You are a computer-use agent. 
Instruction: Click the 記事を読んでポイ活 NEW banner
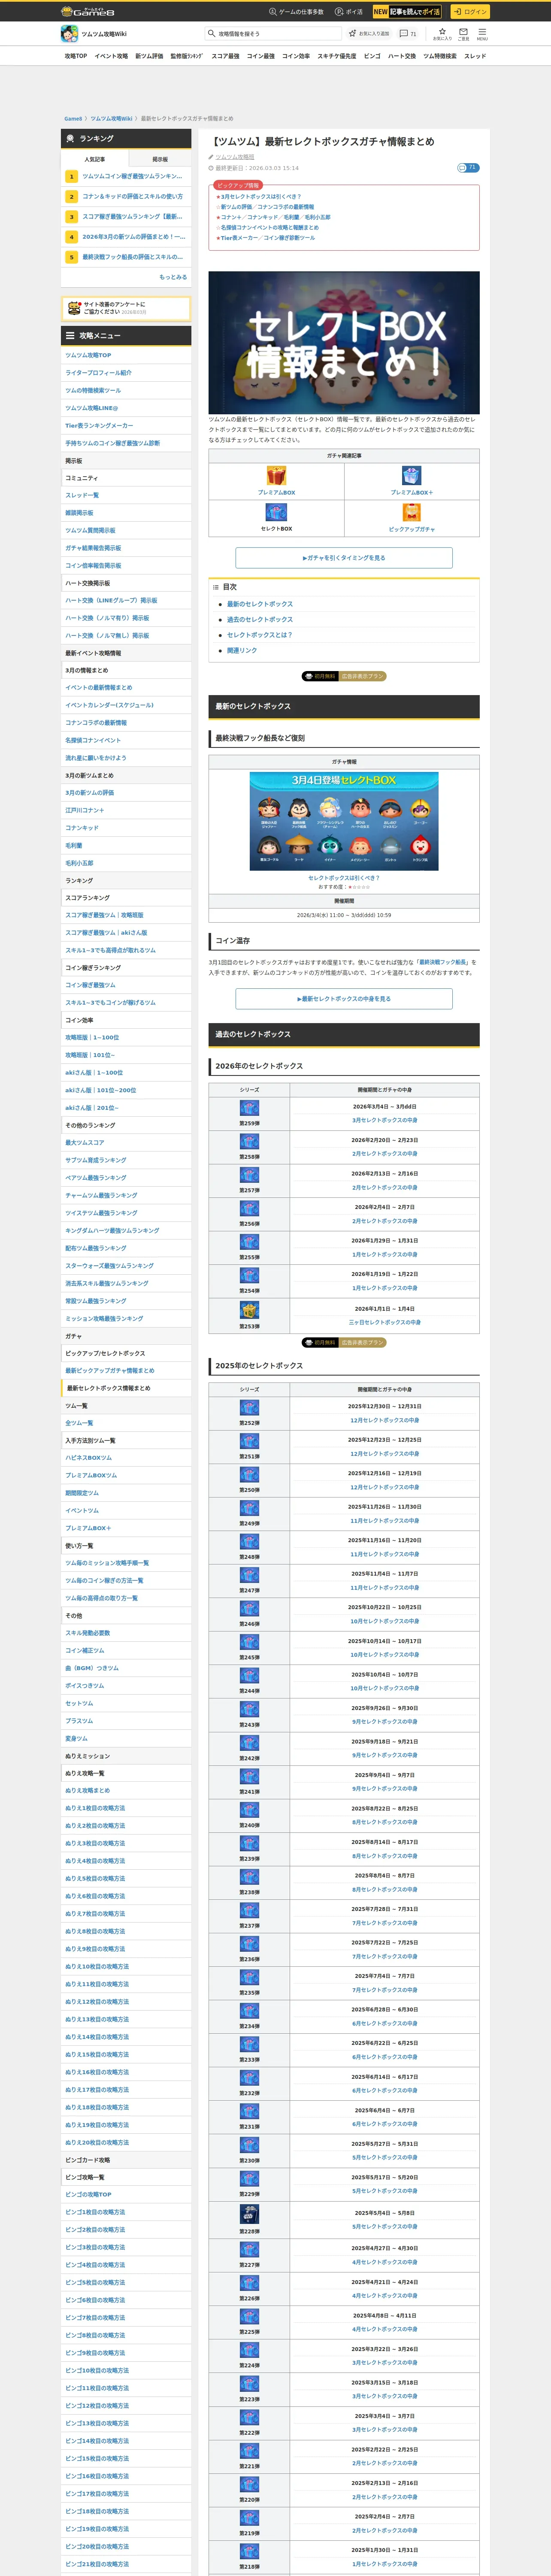407,12
